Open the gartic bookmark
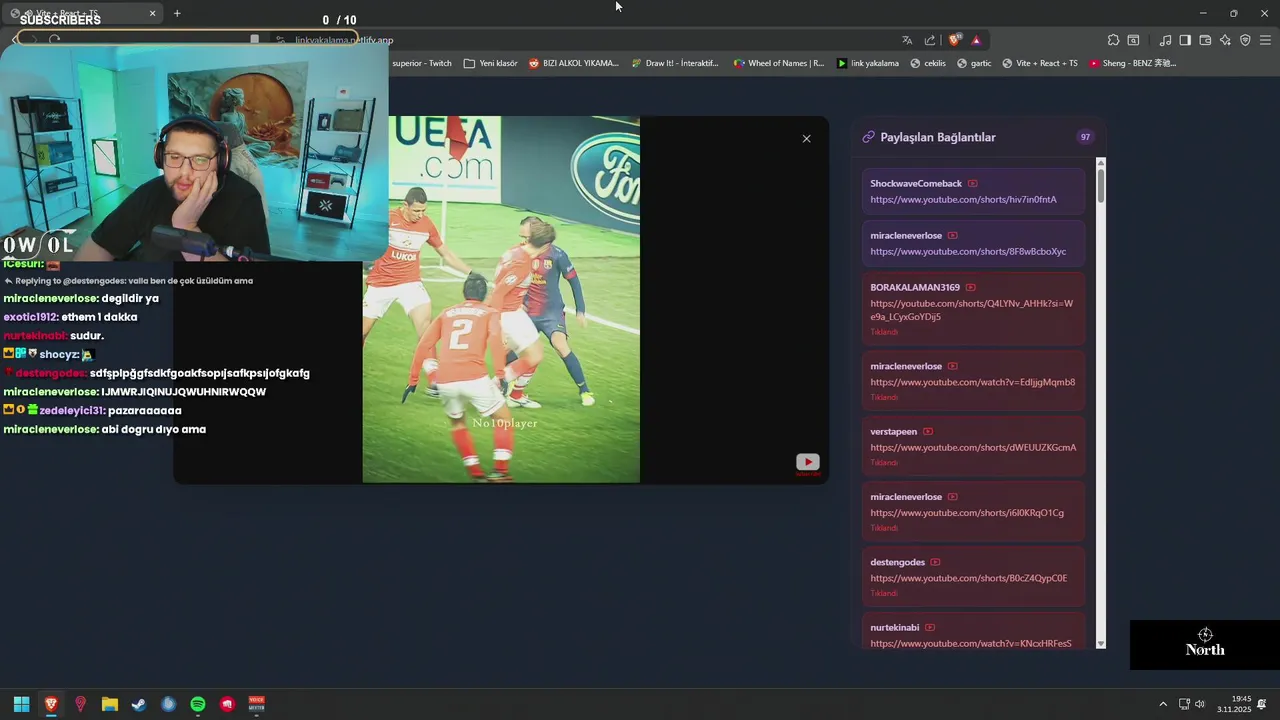1280x720 pixels. tap(974, 63)
